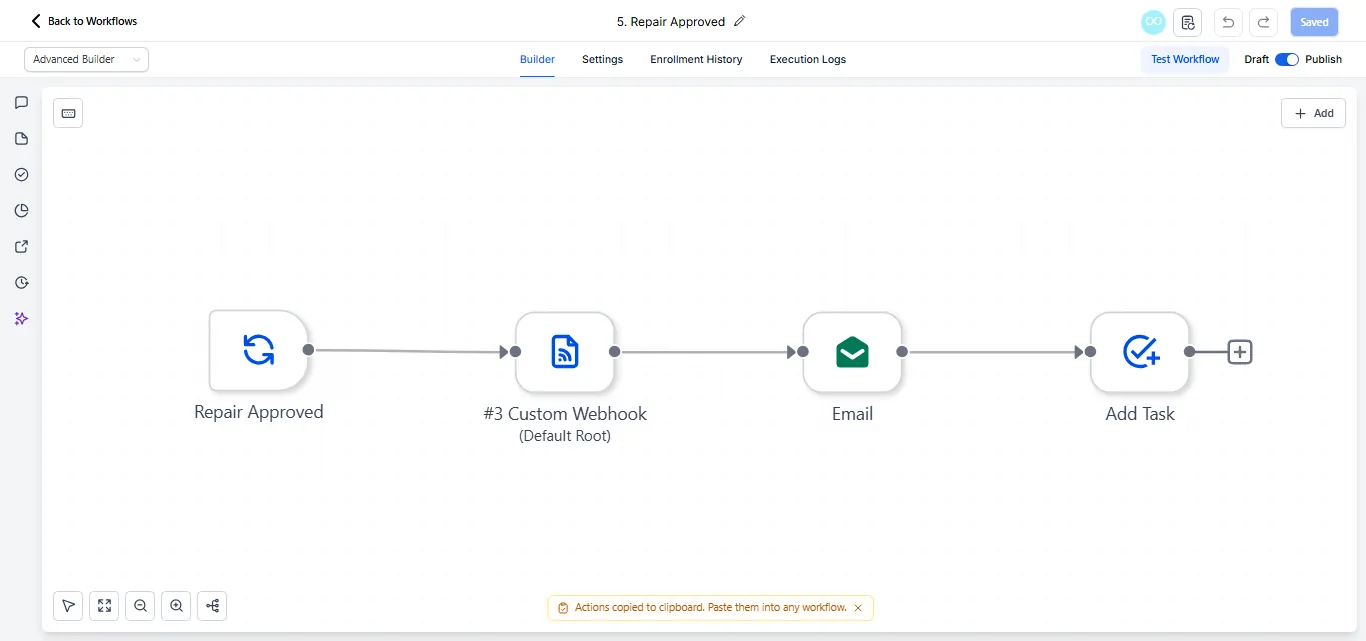Select the Repair Approved trigger node
The height and width of the screenshot is (641, 1366).
(258, 350)
